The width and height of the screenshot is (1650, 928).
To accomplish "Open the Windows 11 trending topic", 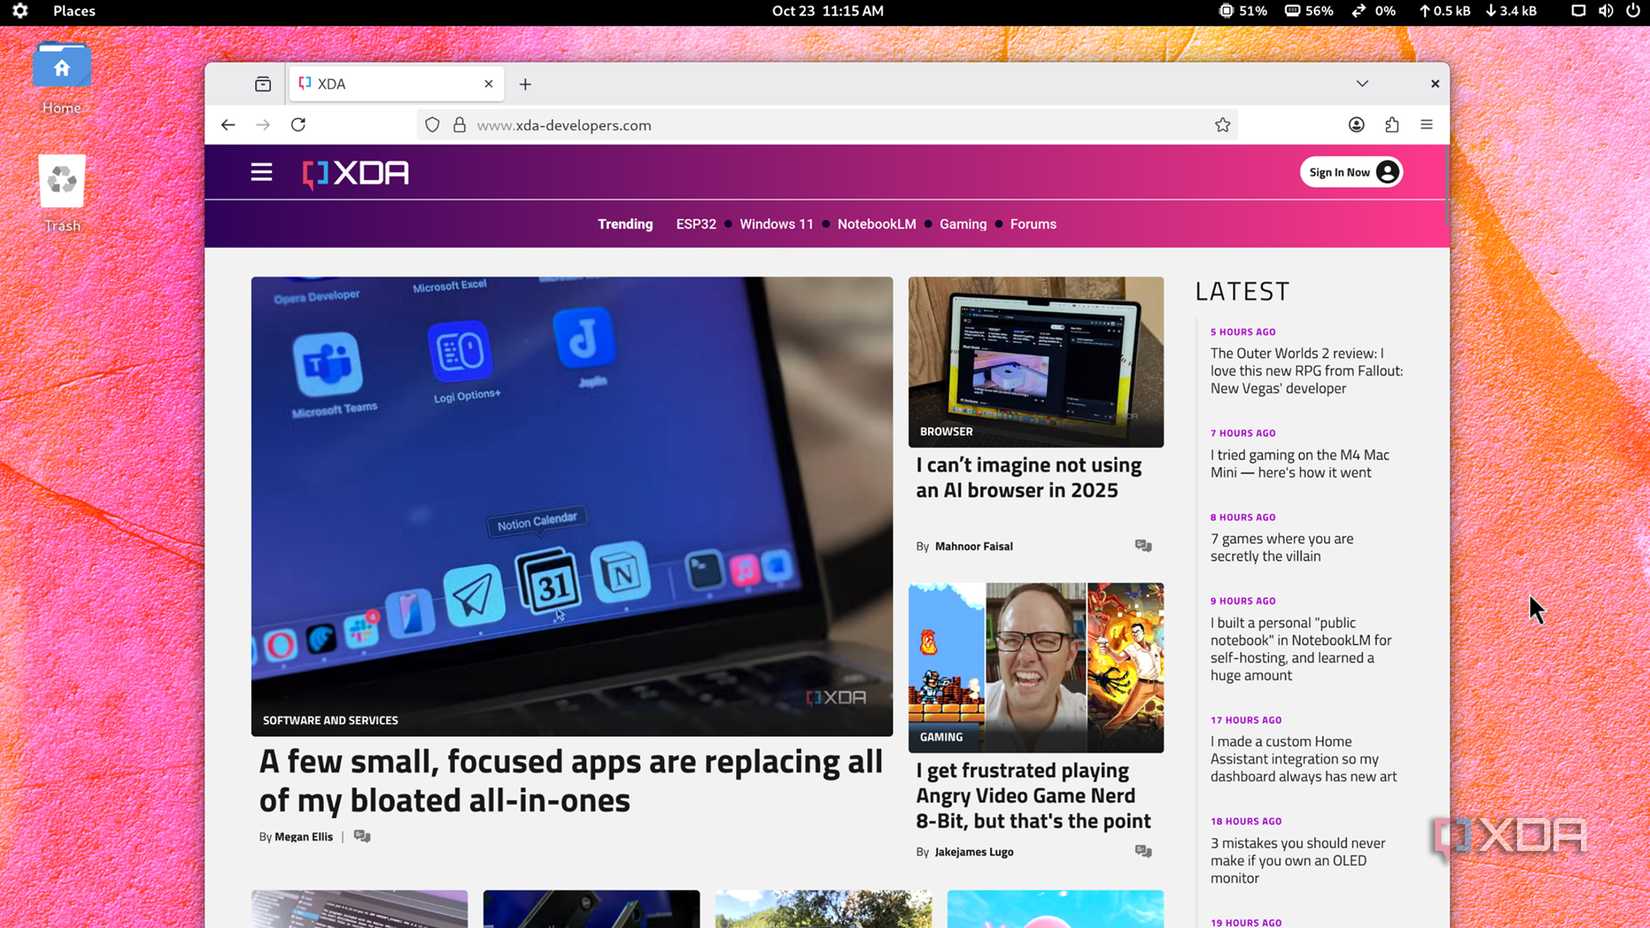I will tap(776, 224).
